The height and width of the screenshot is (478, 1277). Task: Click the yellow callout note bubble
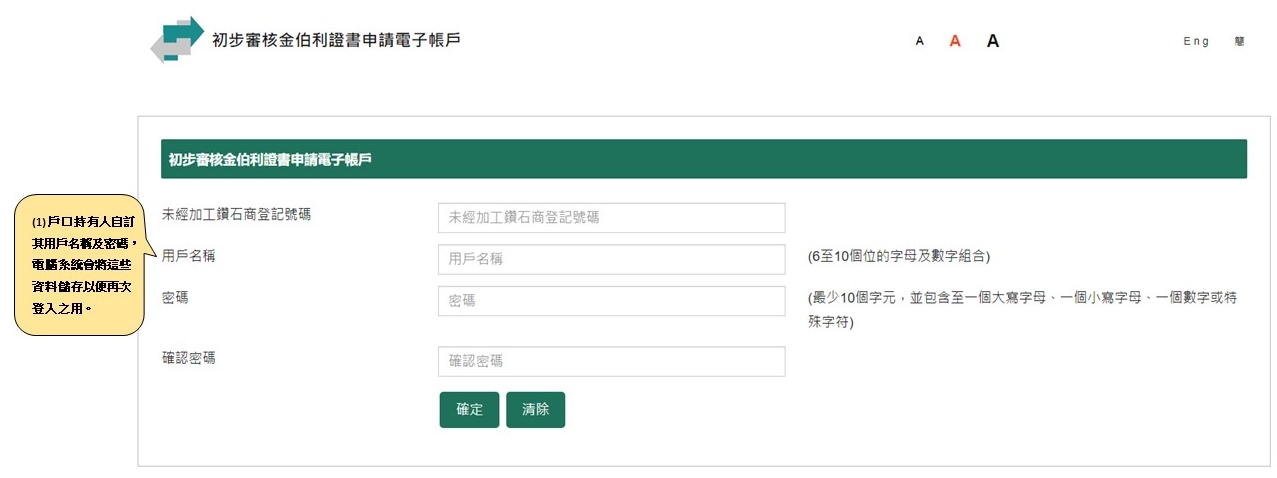pos(85,264)
